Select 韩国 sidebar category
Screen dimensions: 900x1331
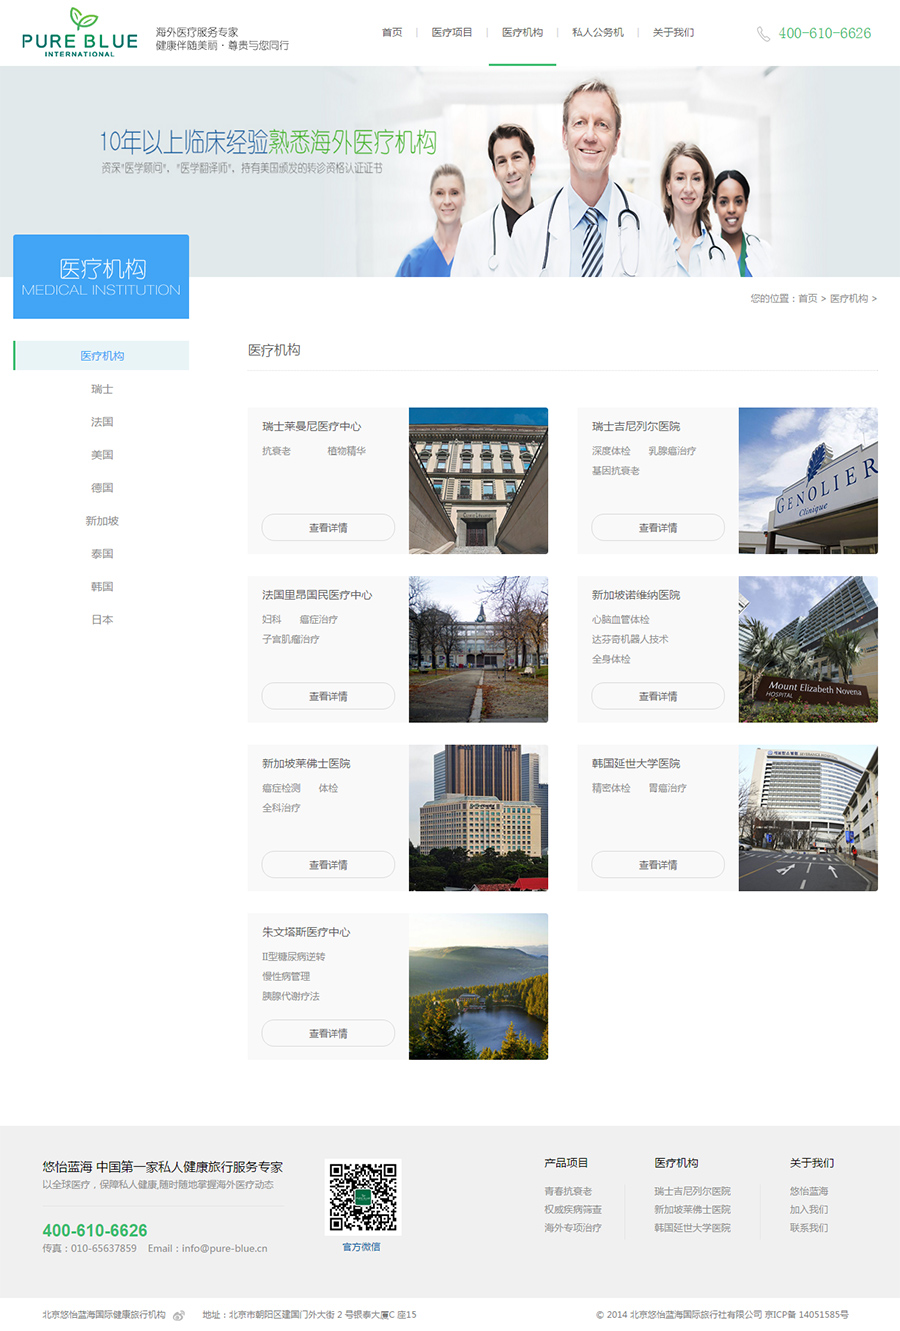(x=100, y=586)
